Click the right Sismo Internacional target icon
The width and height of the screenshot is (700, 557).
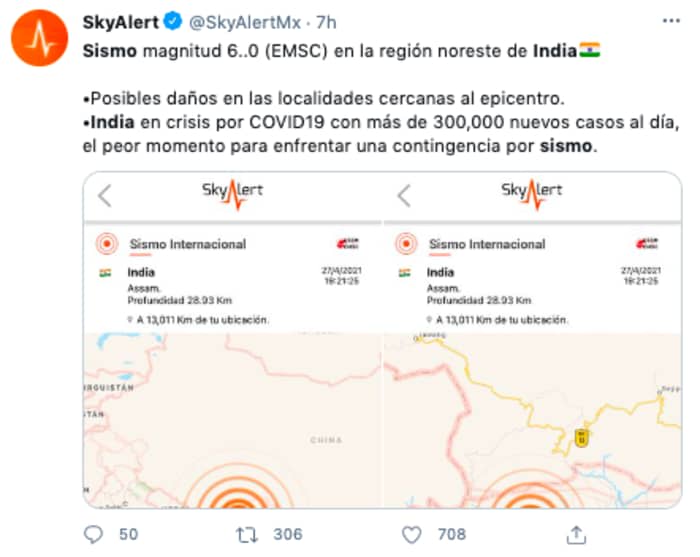[406, 244]
